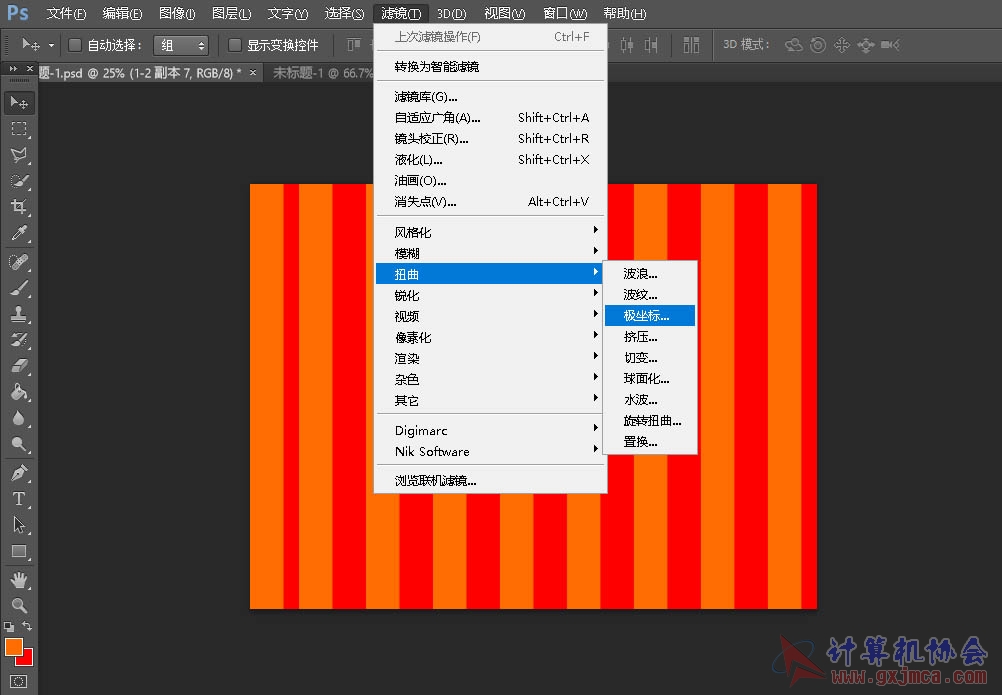Screen dimensions: 1002x695
Task: Select the Rectangle shape tool
Action: point(19,551)
